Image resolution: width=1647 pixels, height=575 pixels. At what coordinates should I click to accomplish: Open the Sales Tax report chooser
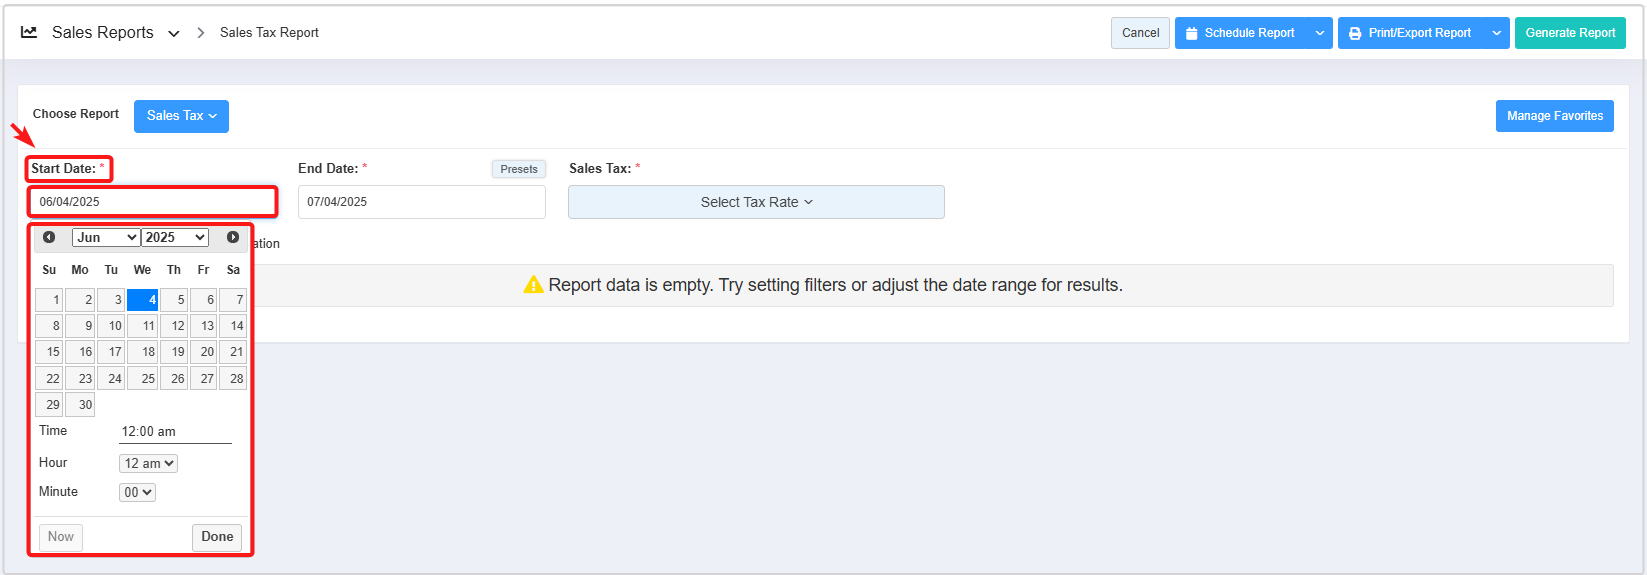(181, 116)
